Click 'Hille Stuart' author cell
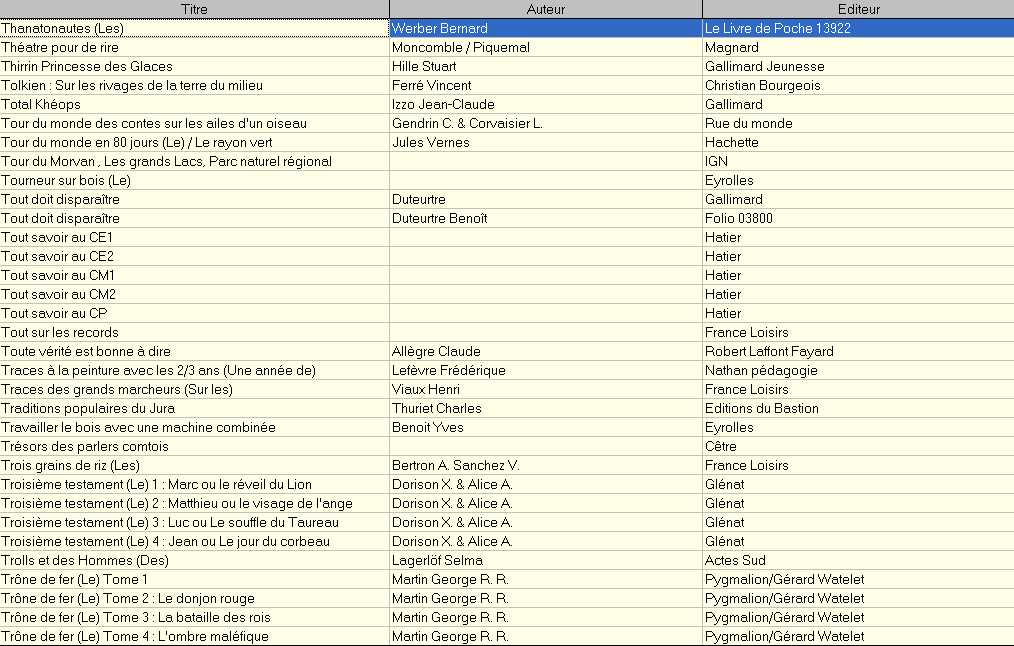Screen dimensions: 1014x646 [546, 67]
